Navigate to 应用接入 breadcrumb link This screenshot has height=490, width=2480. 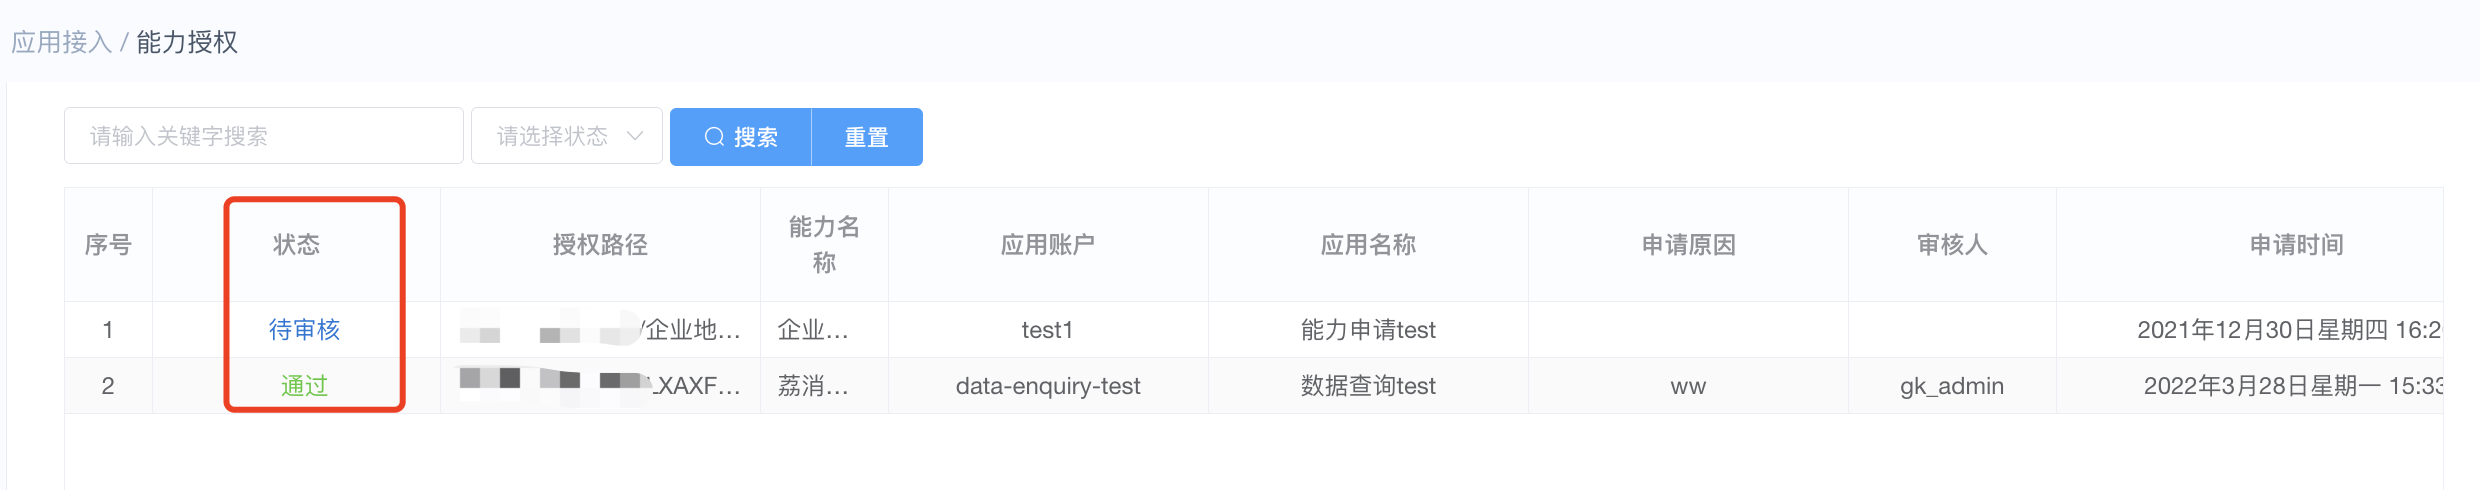pyautogui.click(x=61, y=42)
